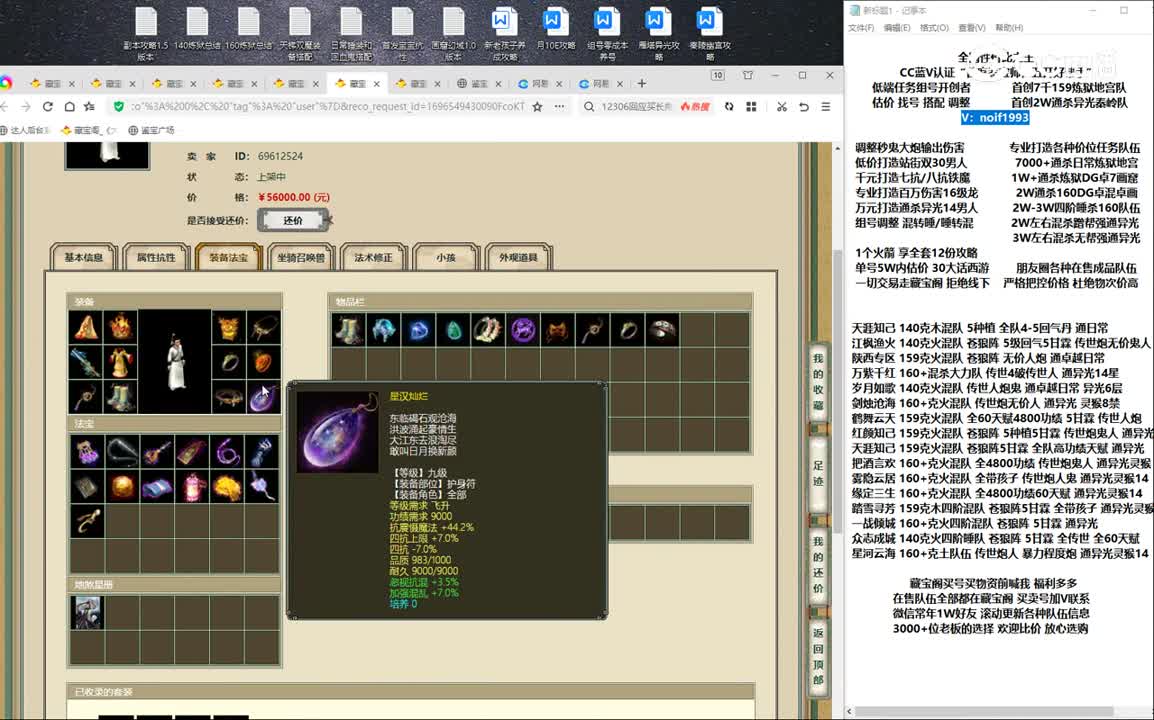Select the green jade item in 物品栏
This screenshot has width=1154, height=720.
click(x=453, y=330)
